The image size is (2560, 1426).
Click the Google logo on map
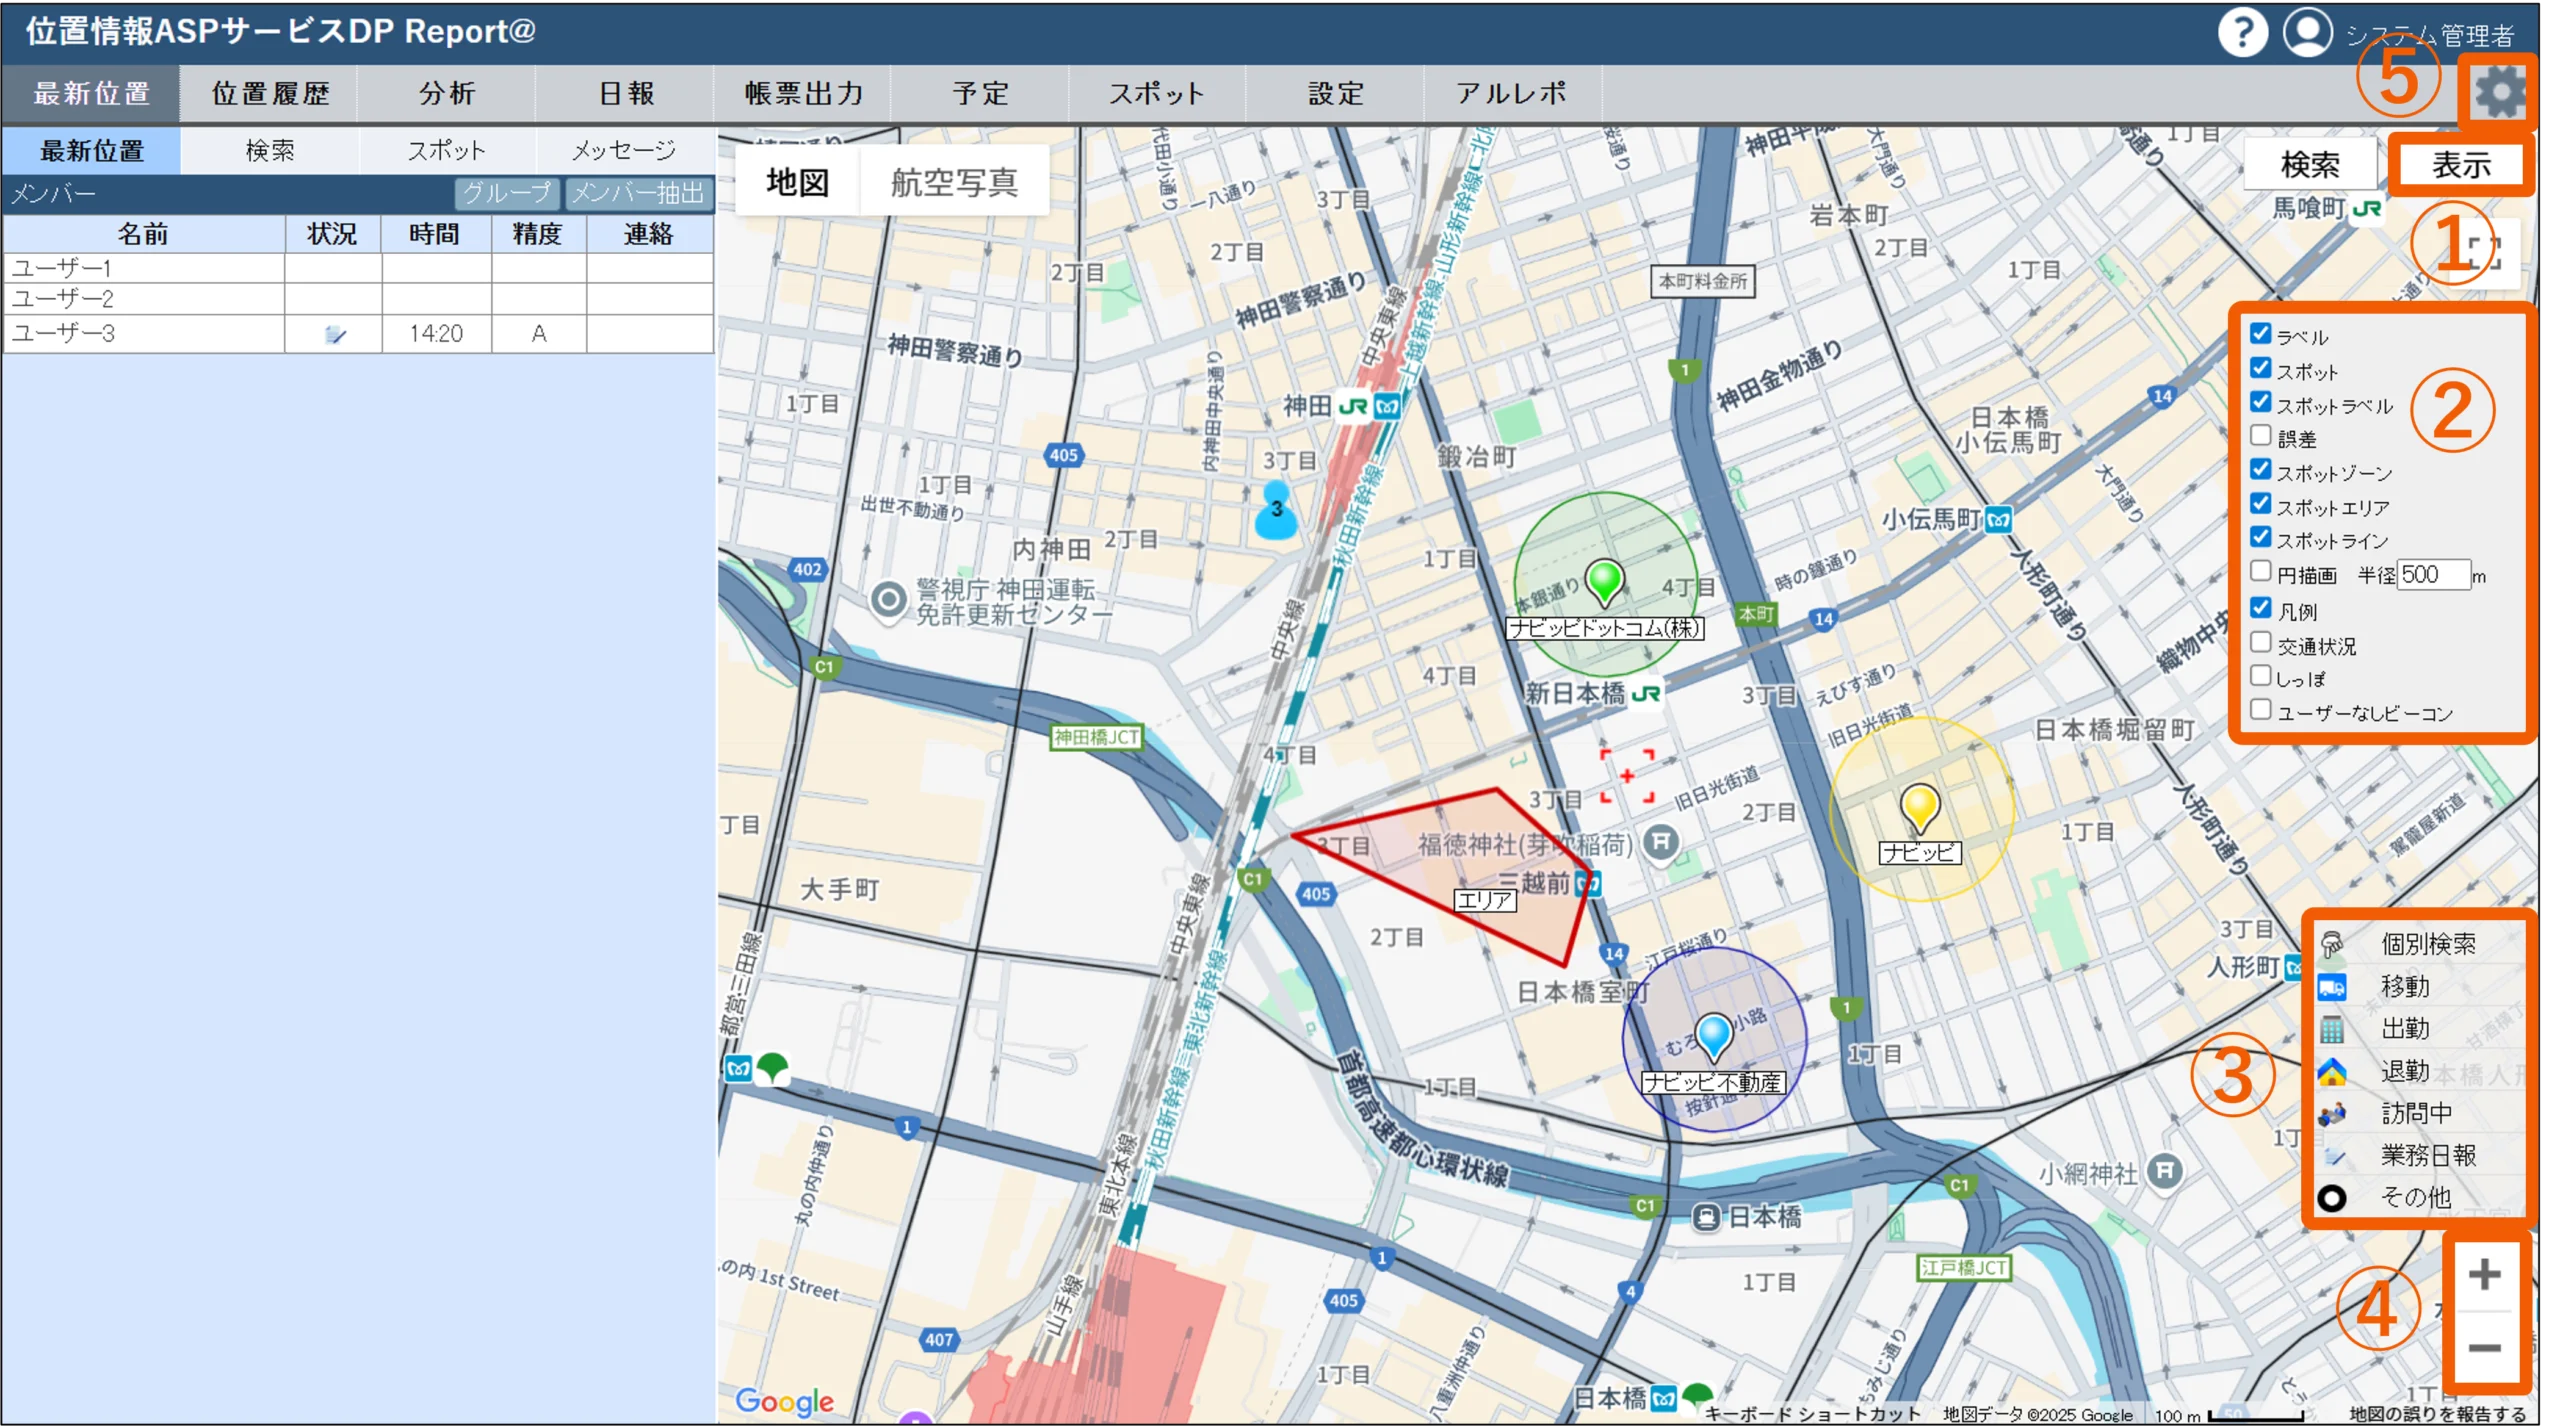pyautogui.click(x=784, y=1400)
